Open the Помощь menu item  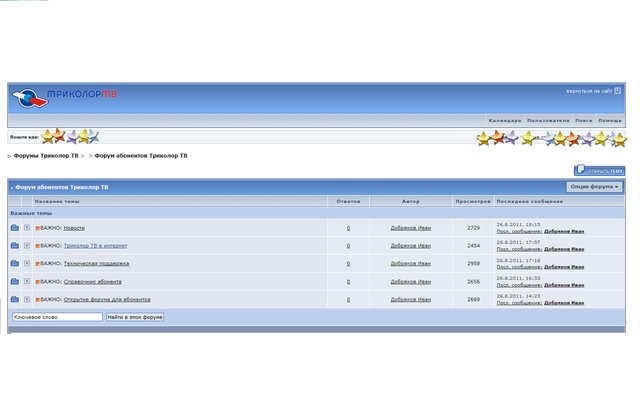610,120
